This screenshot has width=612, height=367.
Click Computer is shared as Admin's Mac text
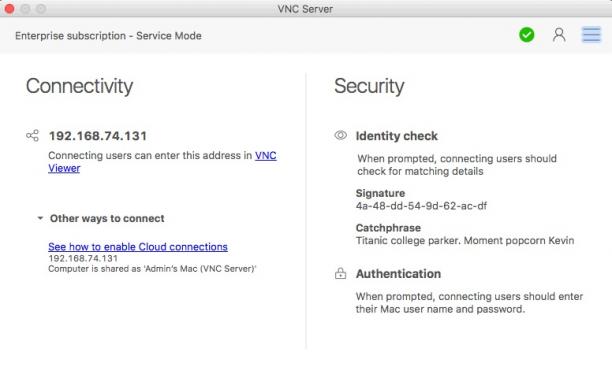(x=152, y=269)
